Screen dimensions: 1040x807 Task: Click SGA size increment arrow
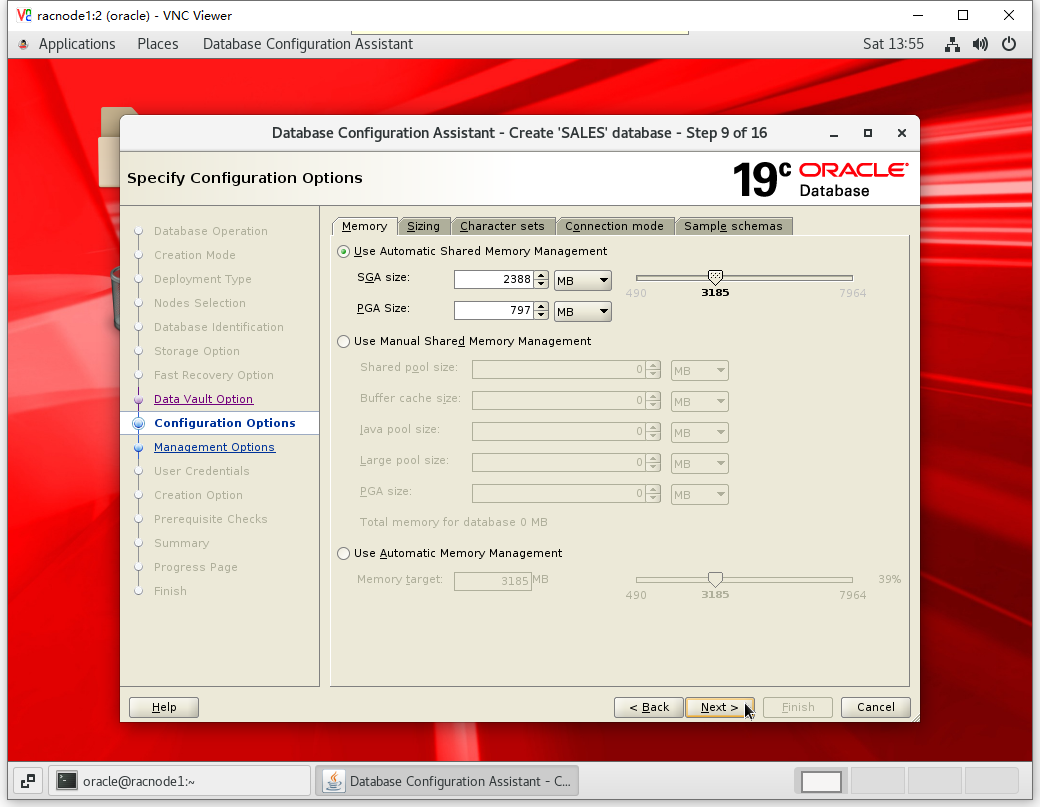coord(541,276)
